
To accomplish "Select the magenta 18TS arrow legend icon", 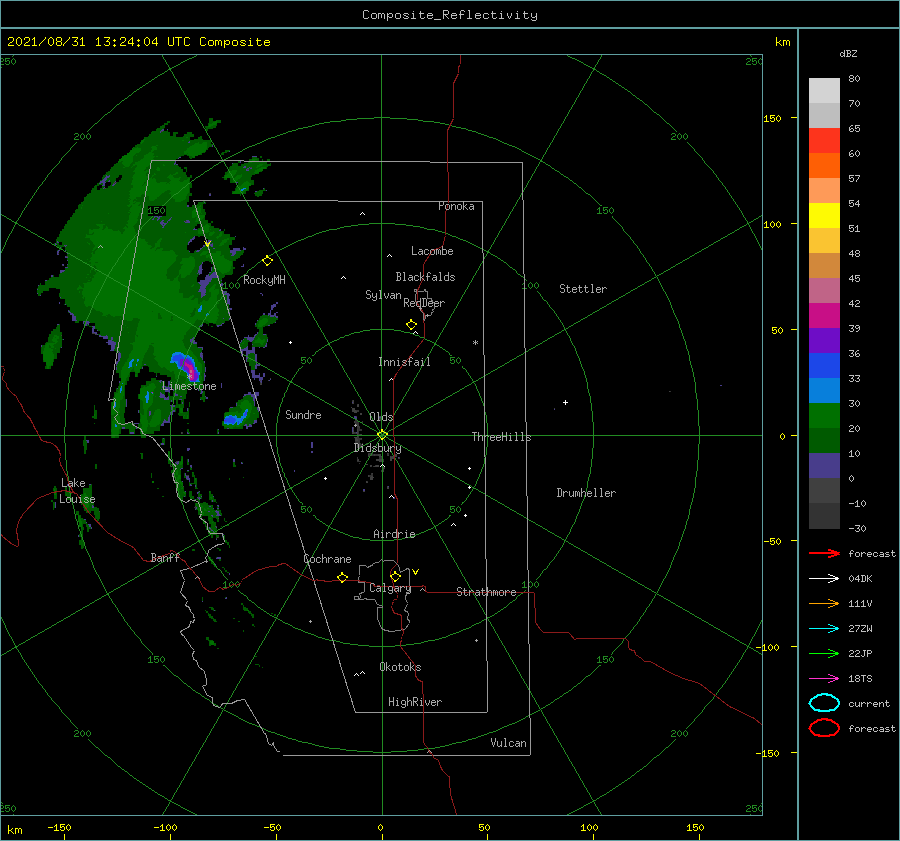I will tap(824, 679).
